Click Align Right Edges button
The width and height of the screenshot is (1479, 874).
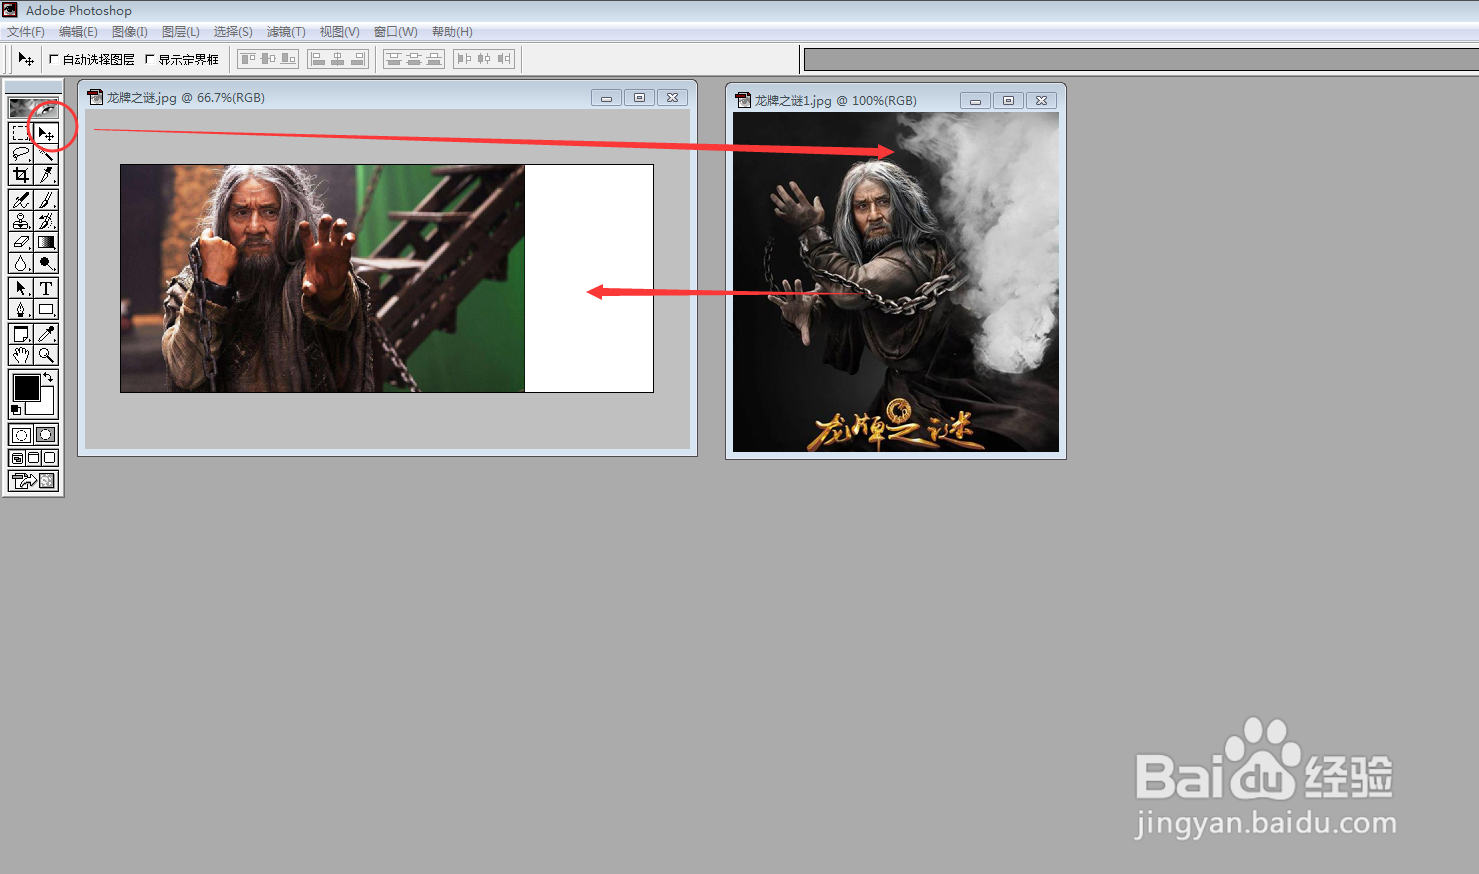tap(357, 59)
